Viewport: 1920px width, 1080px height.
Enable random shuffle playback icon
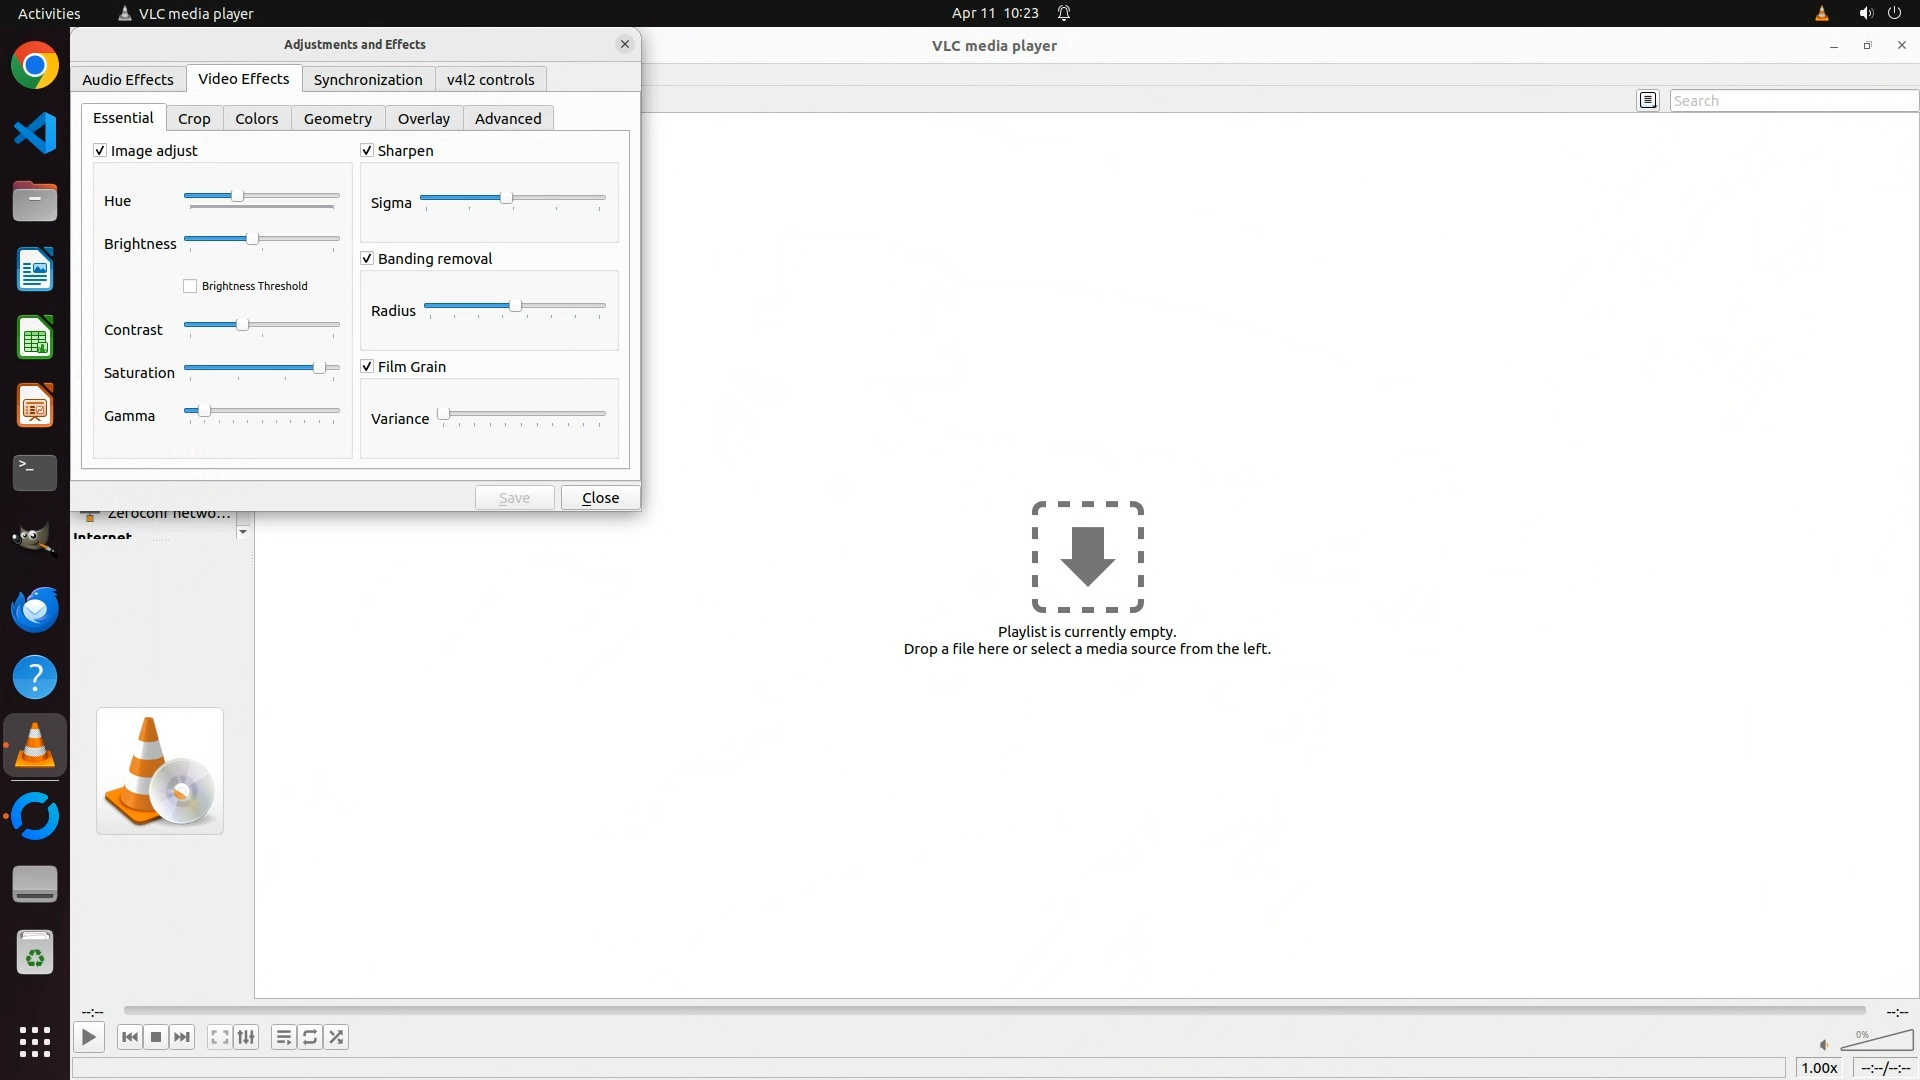click(337, 1037)
